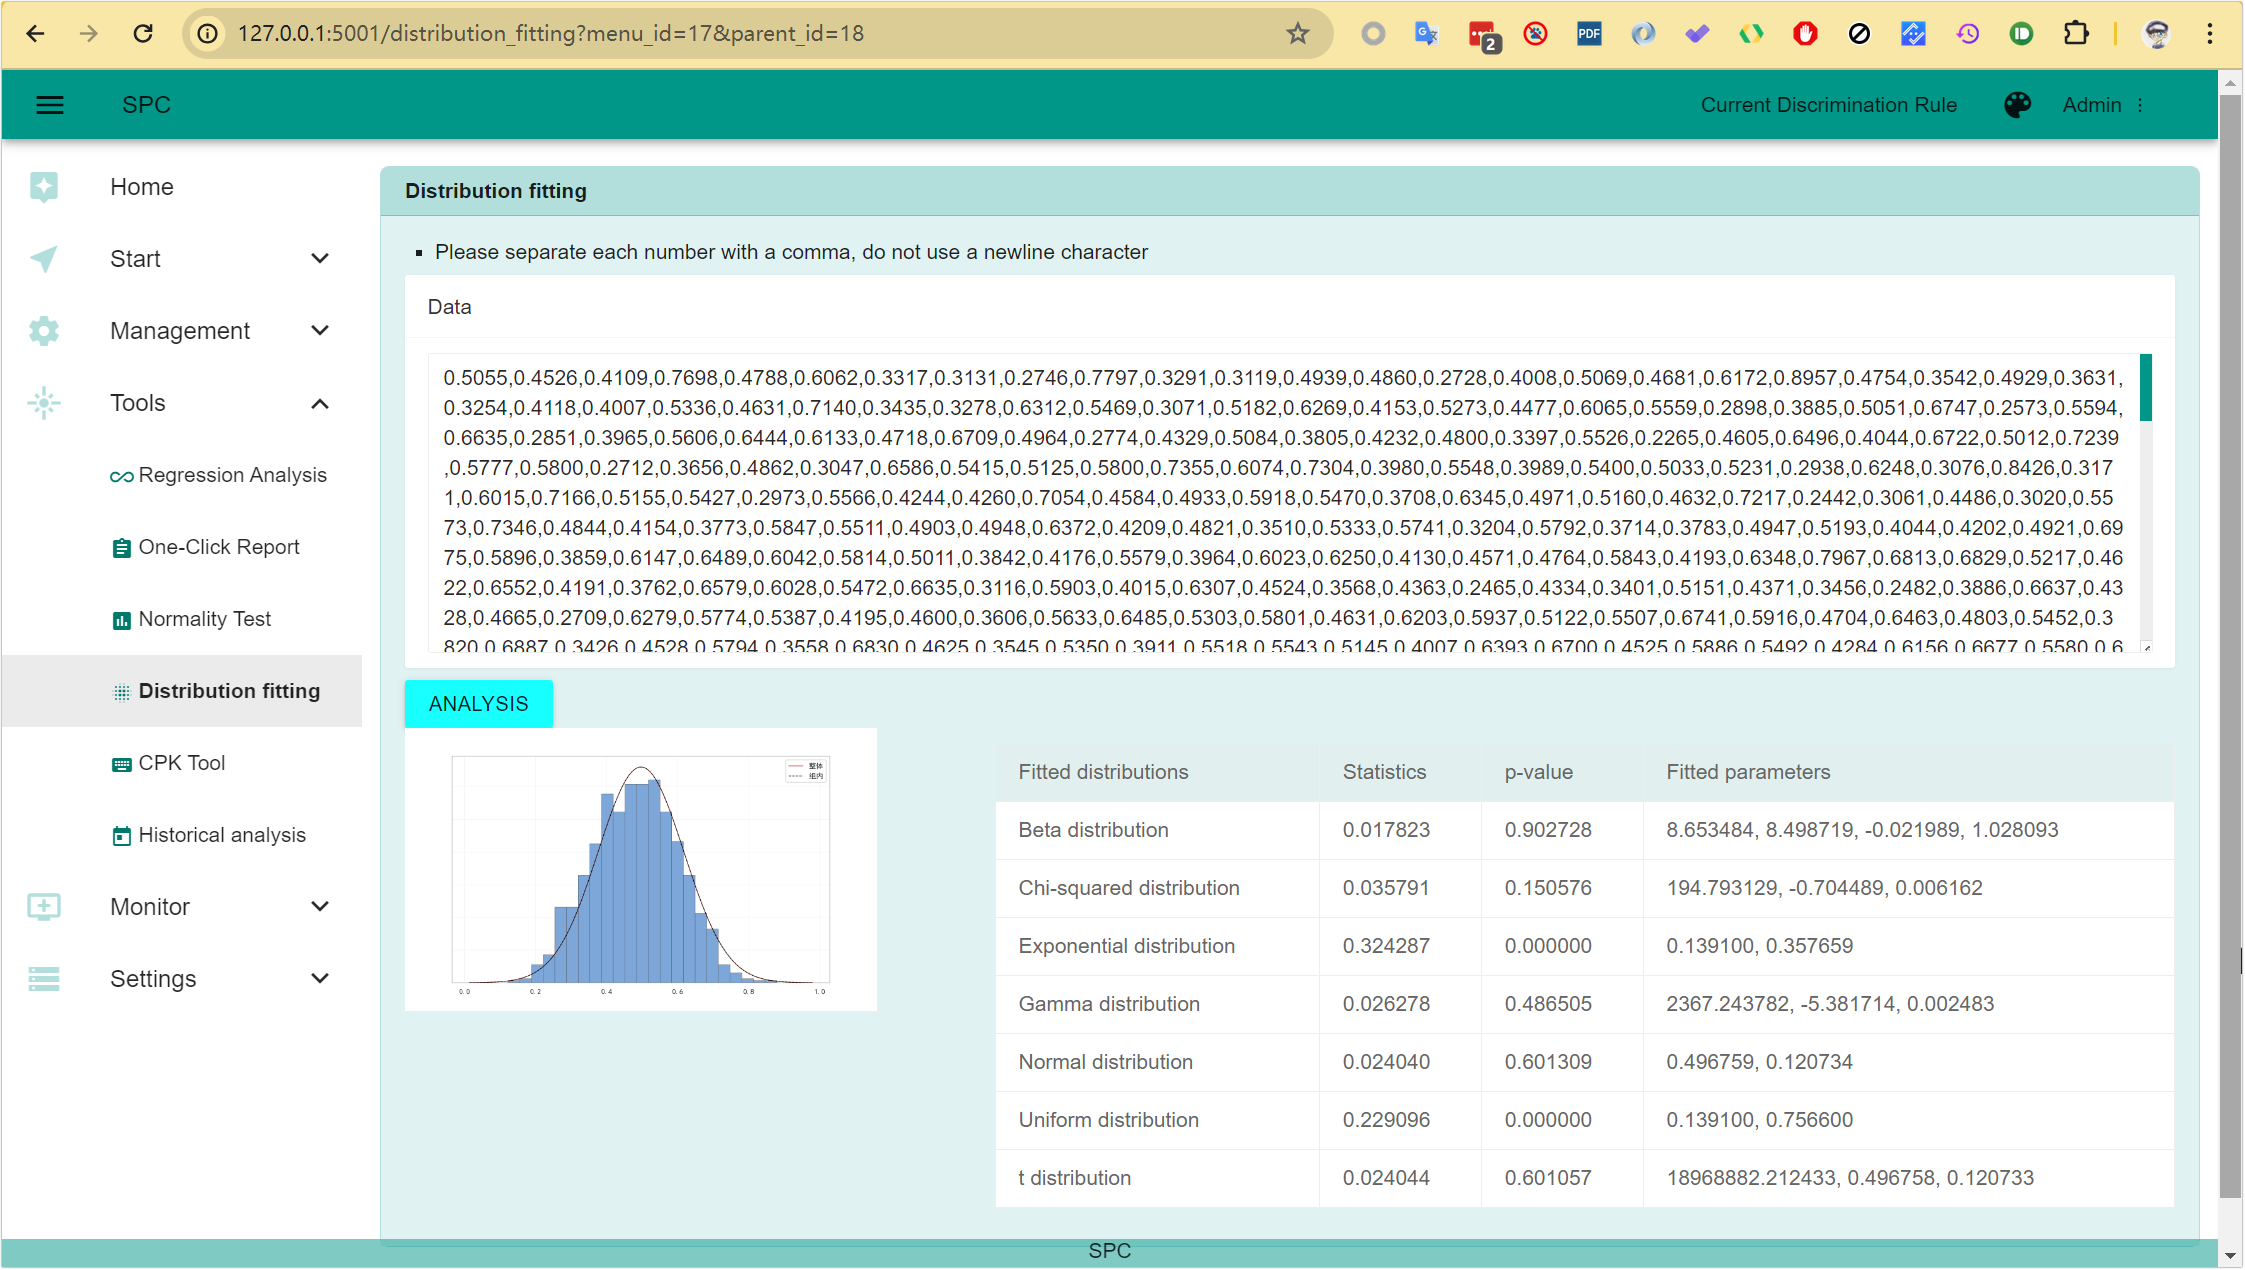Click the Home menu item
2245x1270 pixels.
(x=142, y=186)
